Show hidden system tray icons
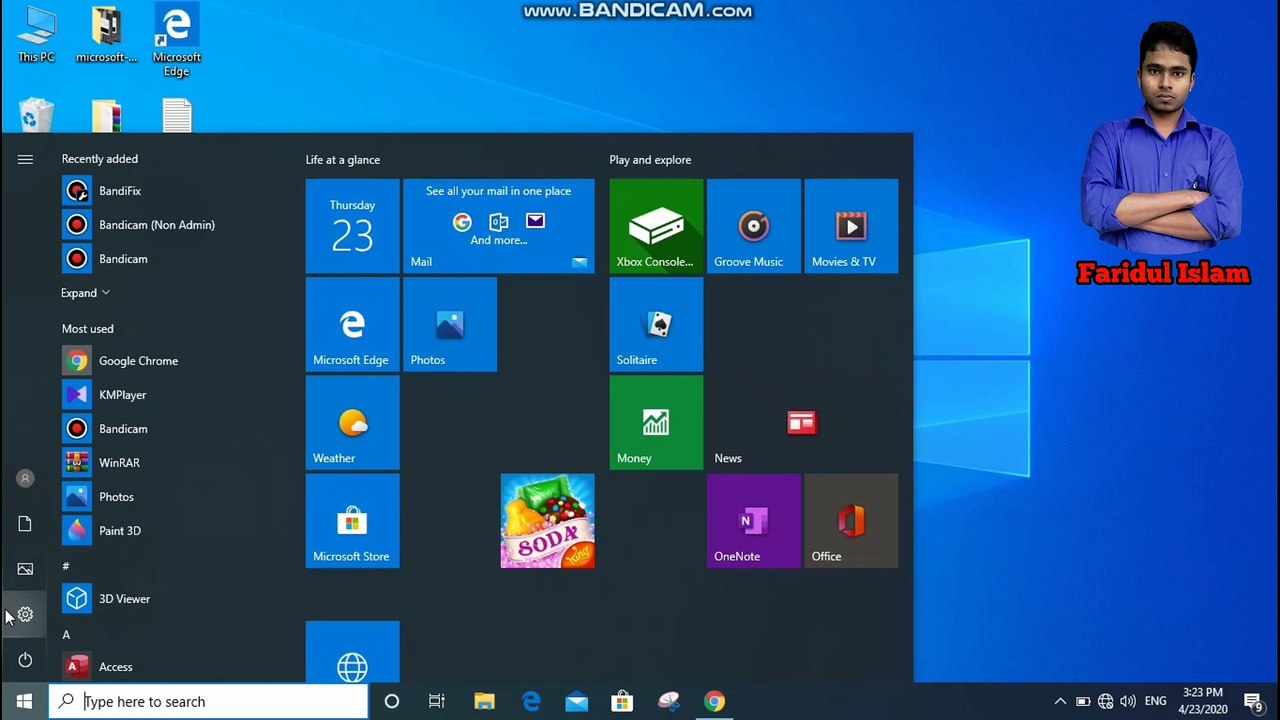The width and height of the screenshot is (1280, 720). tap(1060, 701)
